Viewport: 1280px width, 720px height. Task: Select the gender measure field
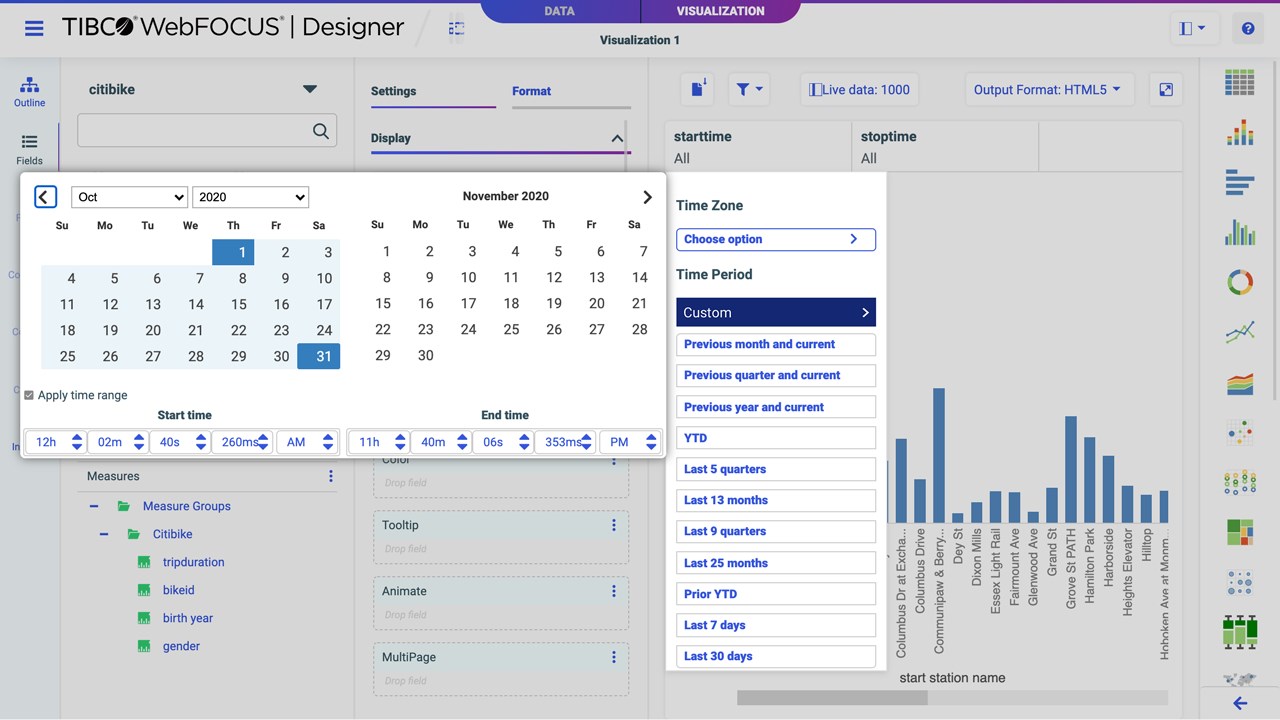181,646
